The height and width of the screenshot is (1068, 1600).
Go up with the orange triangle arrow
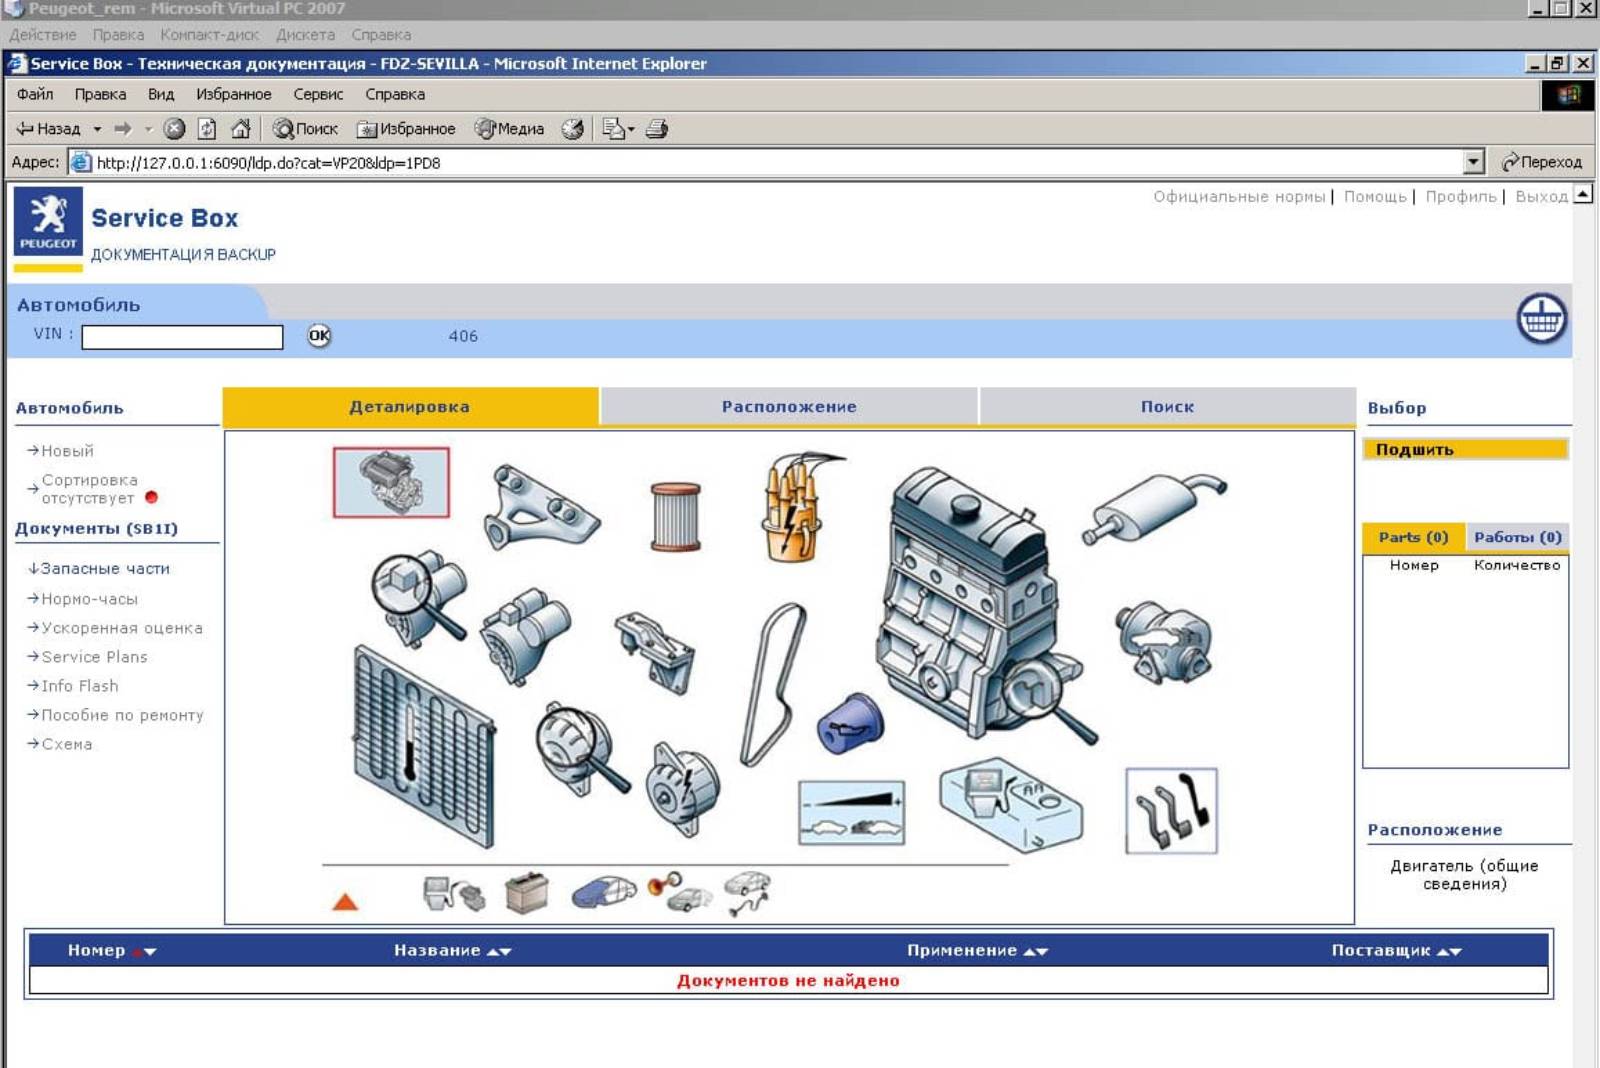coord(345,901)
